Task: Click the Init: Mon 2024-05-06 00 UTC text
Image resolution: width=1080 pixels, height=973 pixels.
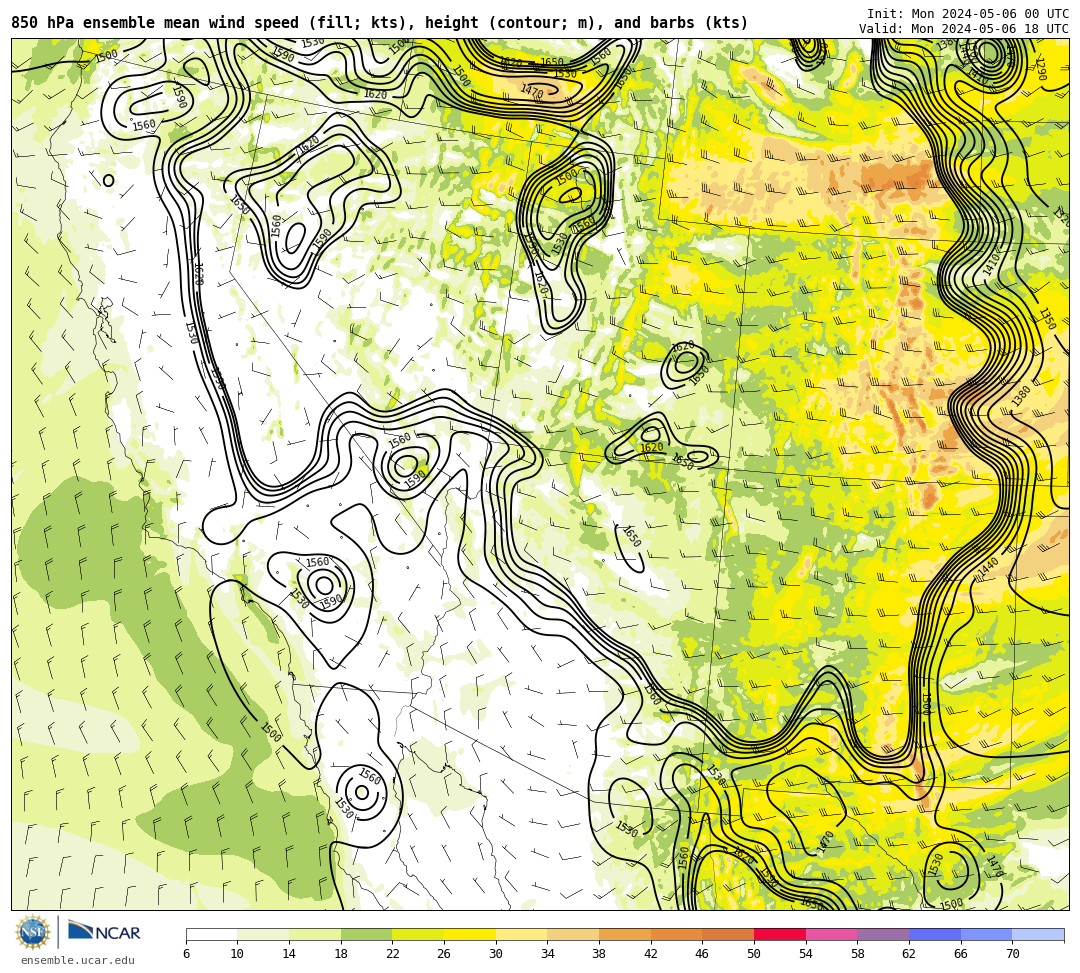Action: (968, 14)
